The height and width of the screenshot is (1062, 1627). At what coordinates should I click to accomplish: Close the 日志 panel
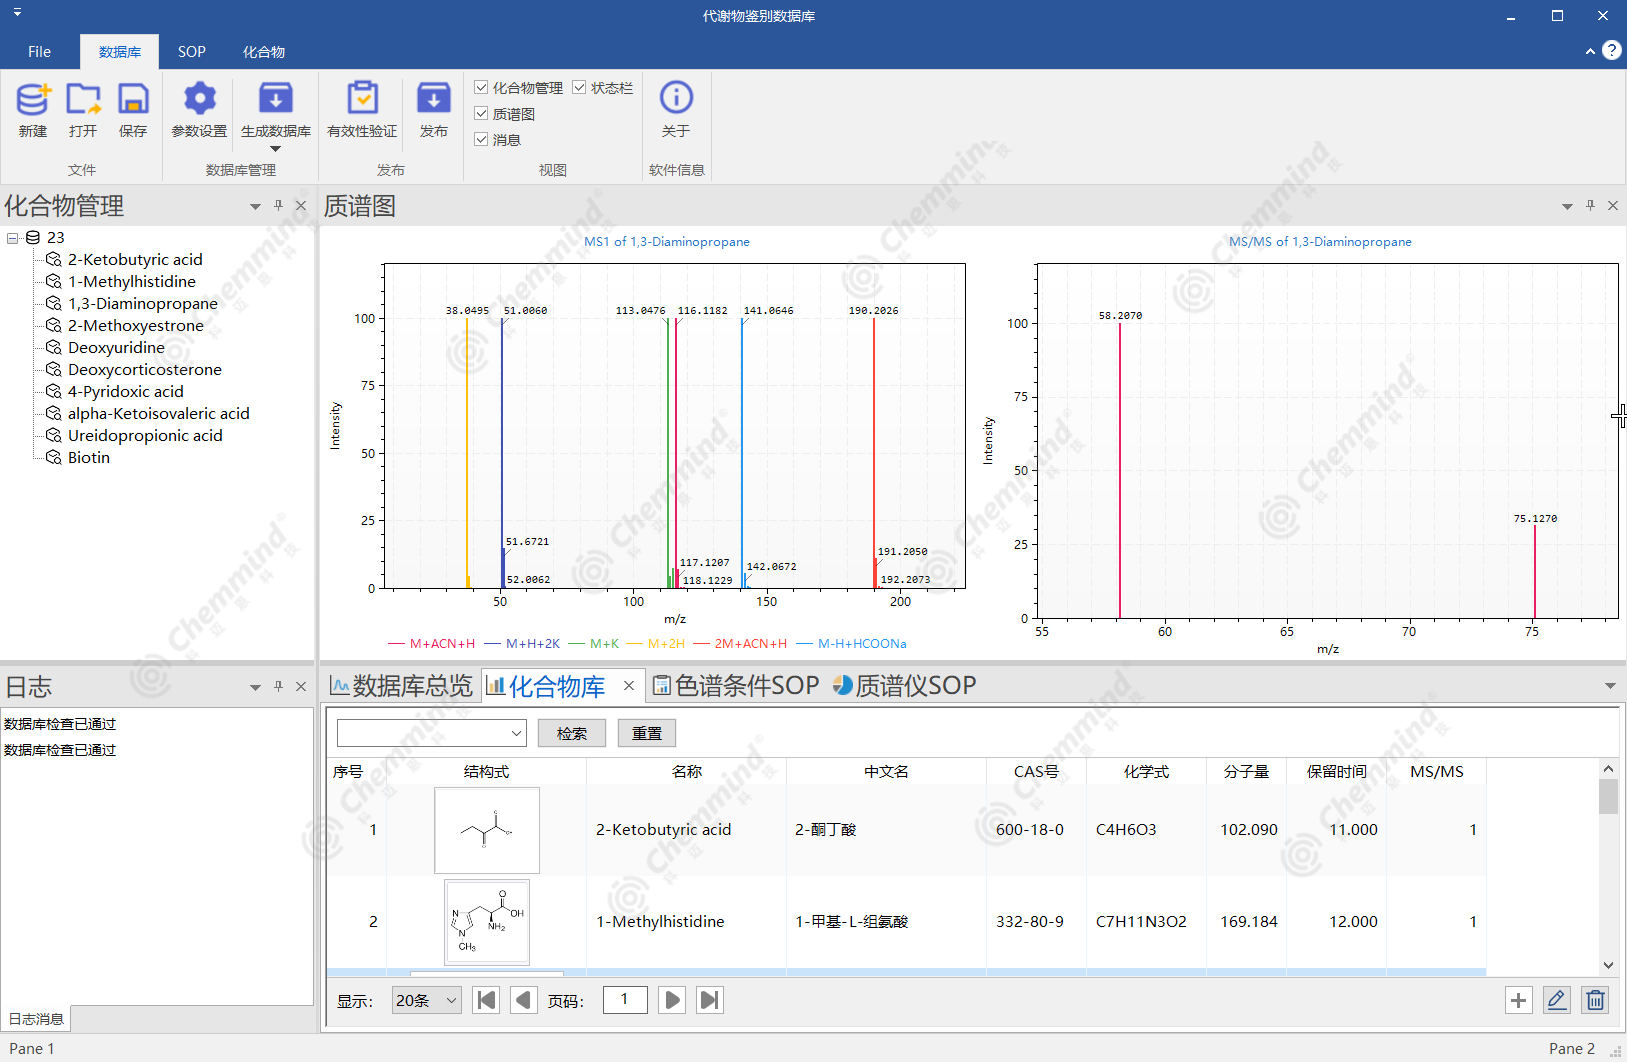301,687
